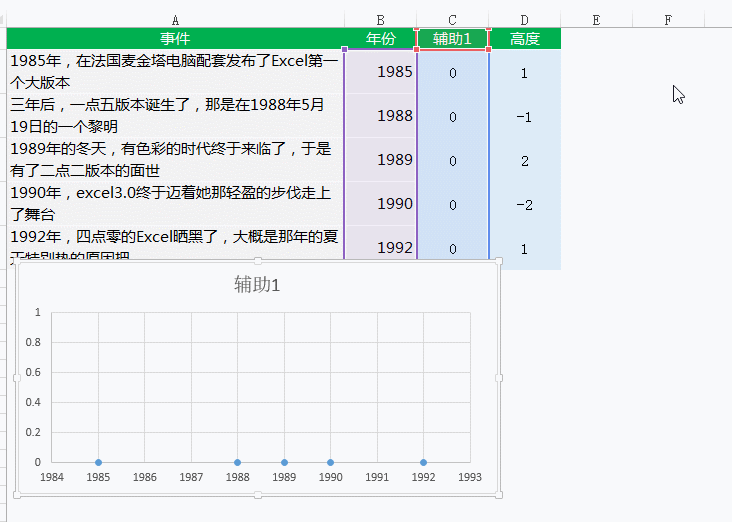Select chart data point at 1988
This screenshot has width=732, height=522.
[x=238, y=462]
